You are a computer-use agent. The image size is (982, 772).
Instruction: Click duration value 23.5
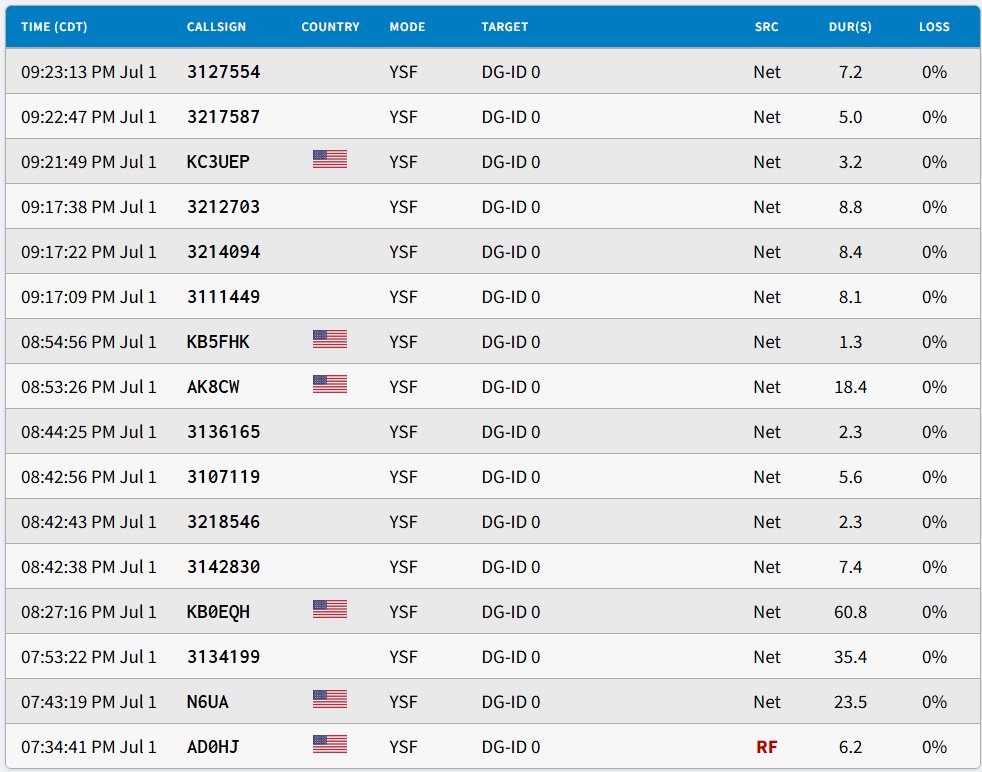pos(850,702)
